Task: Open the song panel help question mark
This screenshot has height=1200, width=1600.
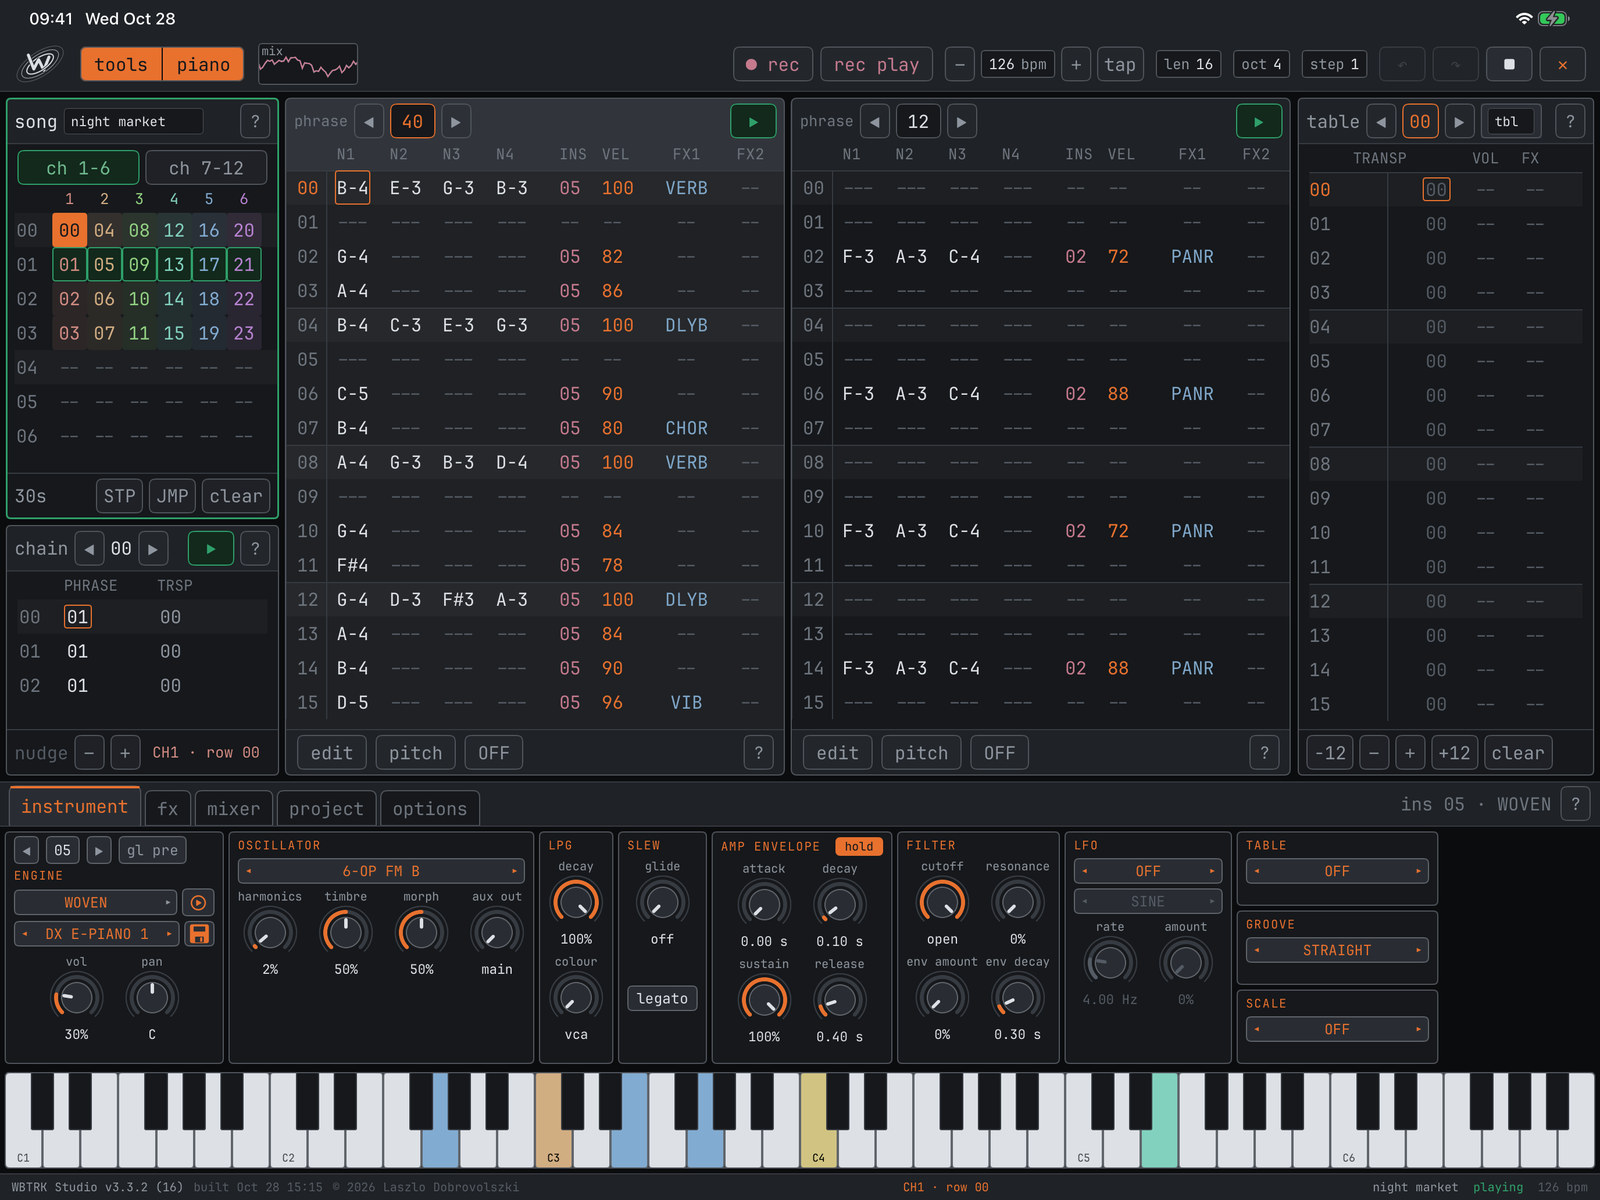Action: coord(255,122)
